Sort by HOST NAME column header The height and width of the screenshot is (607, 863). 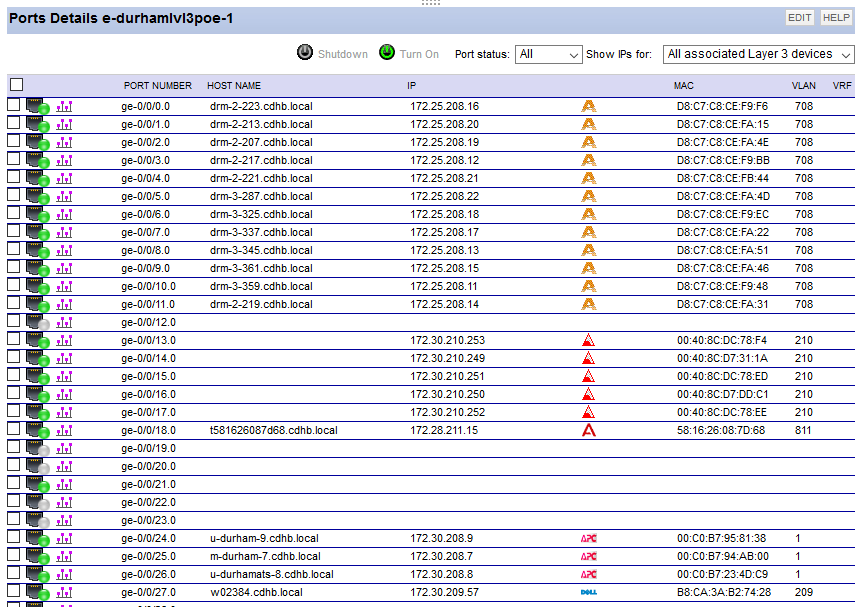[x=234, y=85]
